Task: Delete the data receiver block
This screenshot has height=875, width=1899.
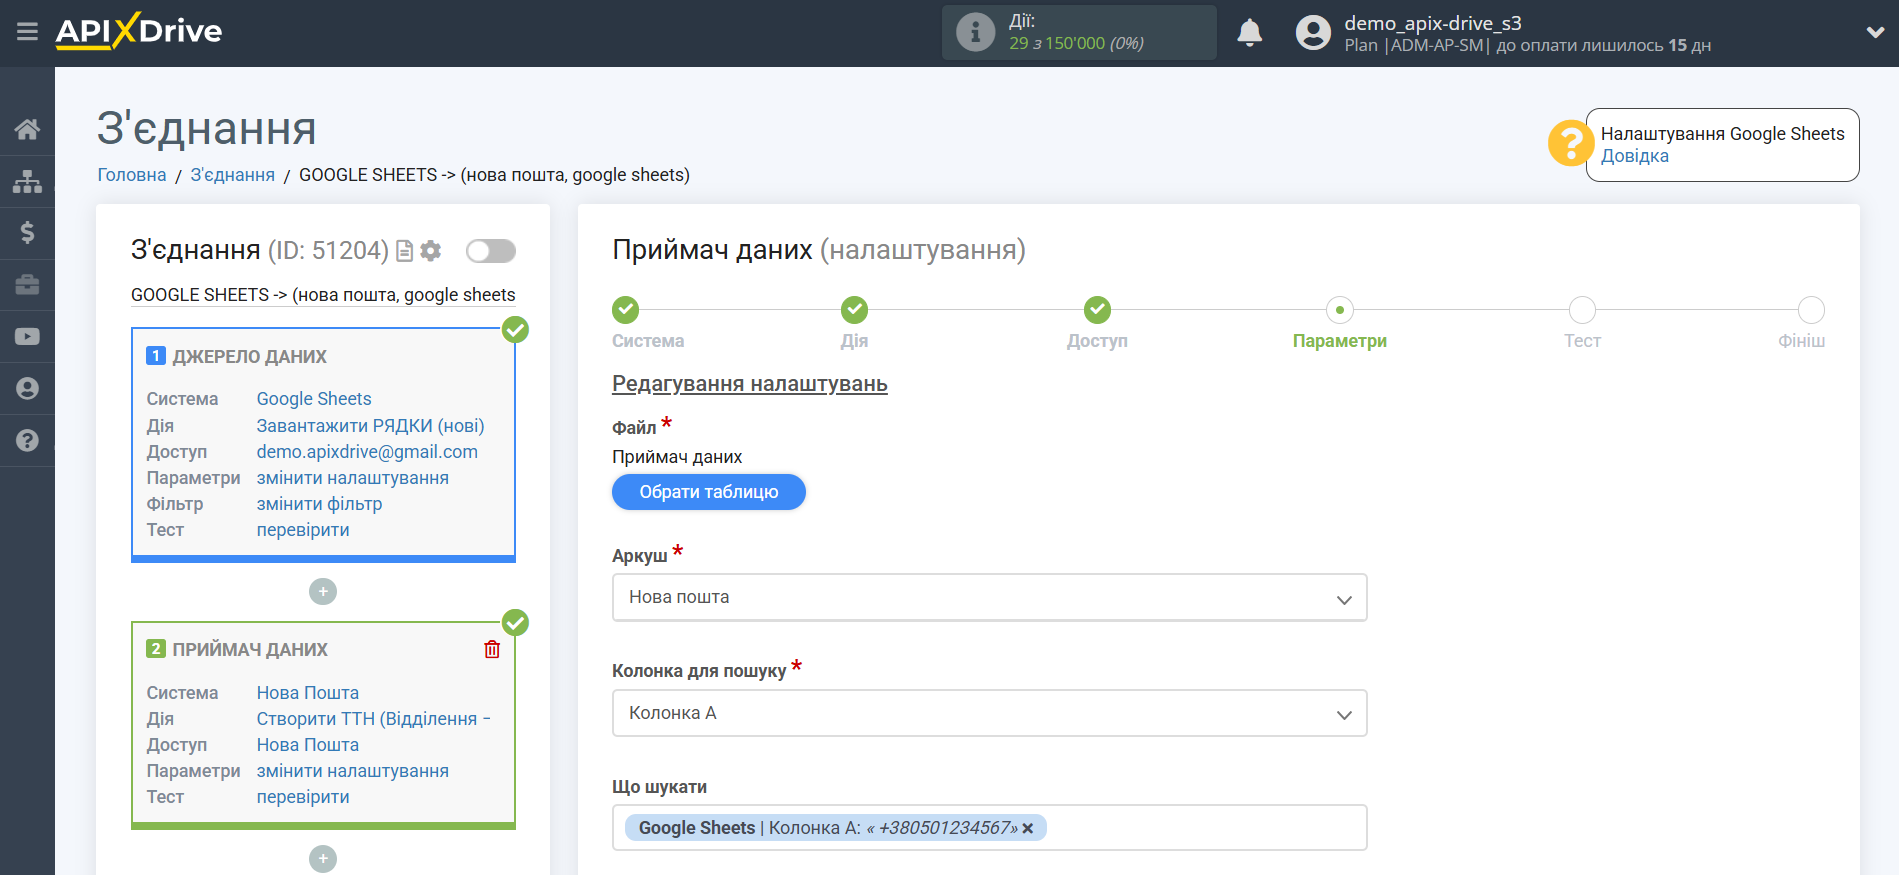Action: 492,649
